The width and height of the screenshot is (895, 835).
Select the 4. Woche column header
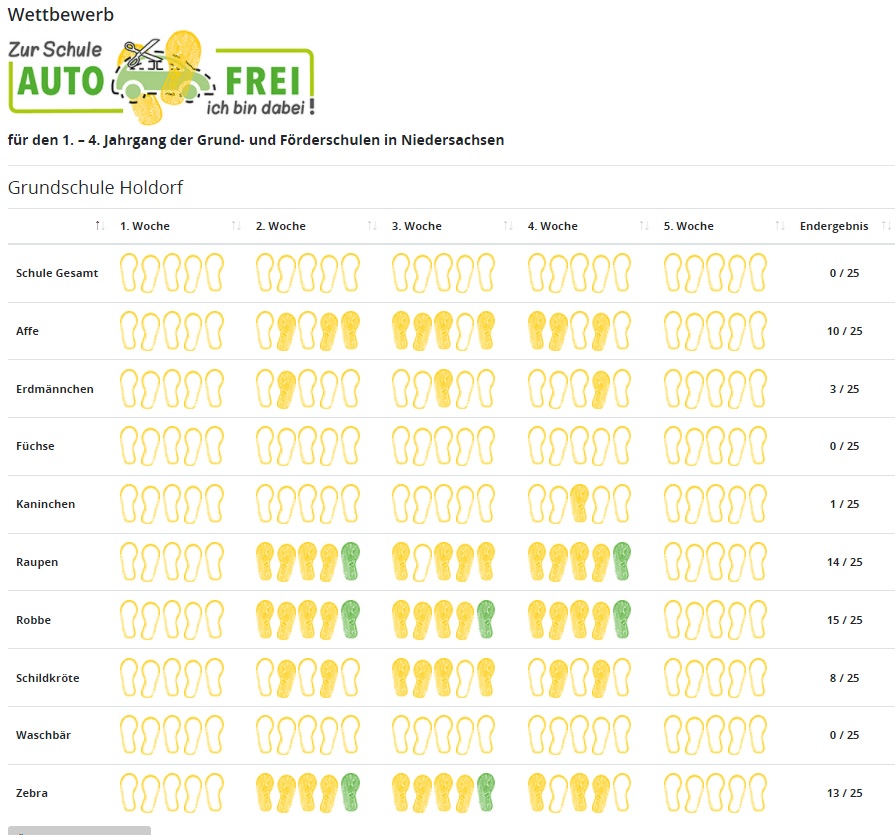553,226
